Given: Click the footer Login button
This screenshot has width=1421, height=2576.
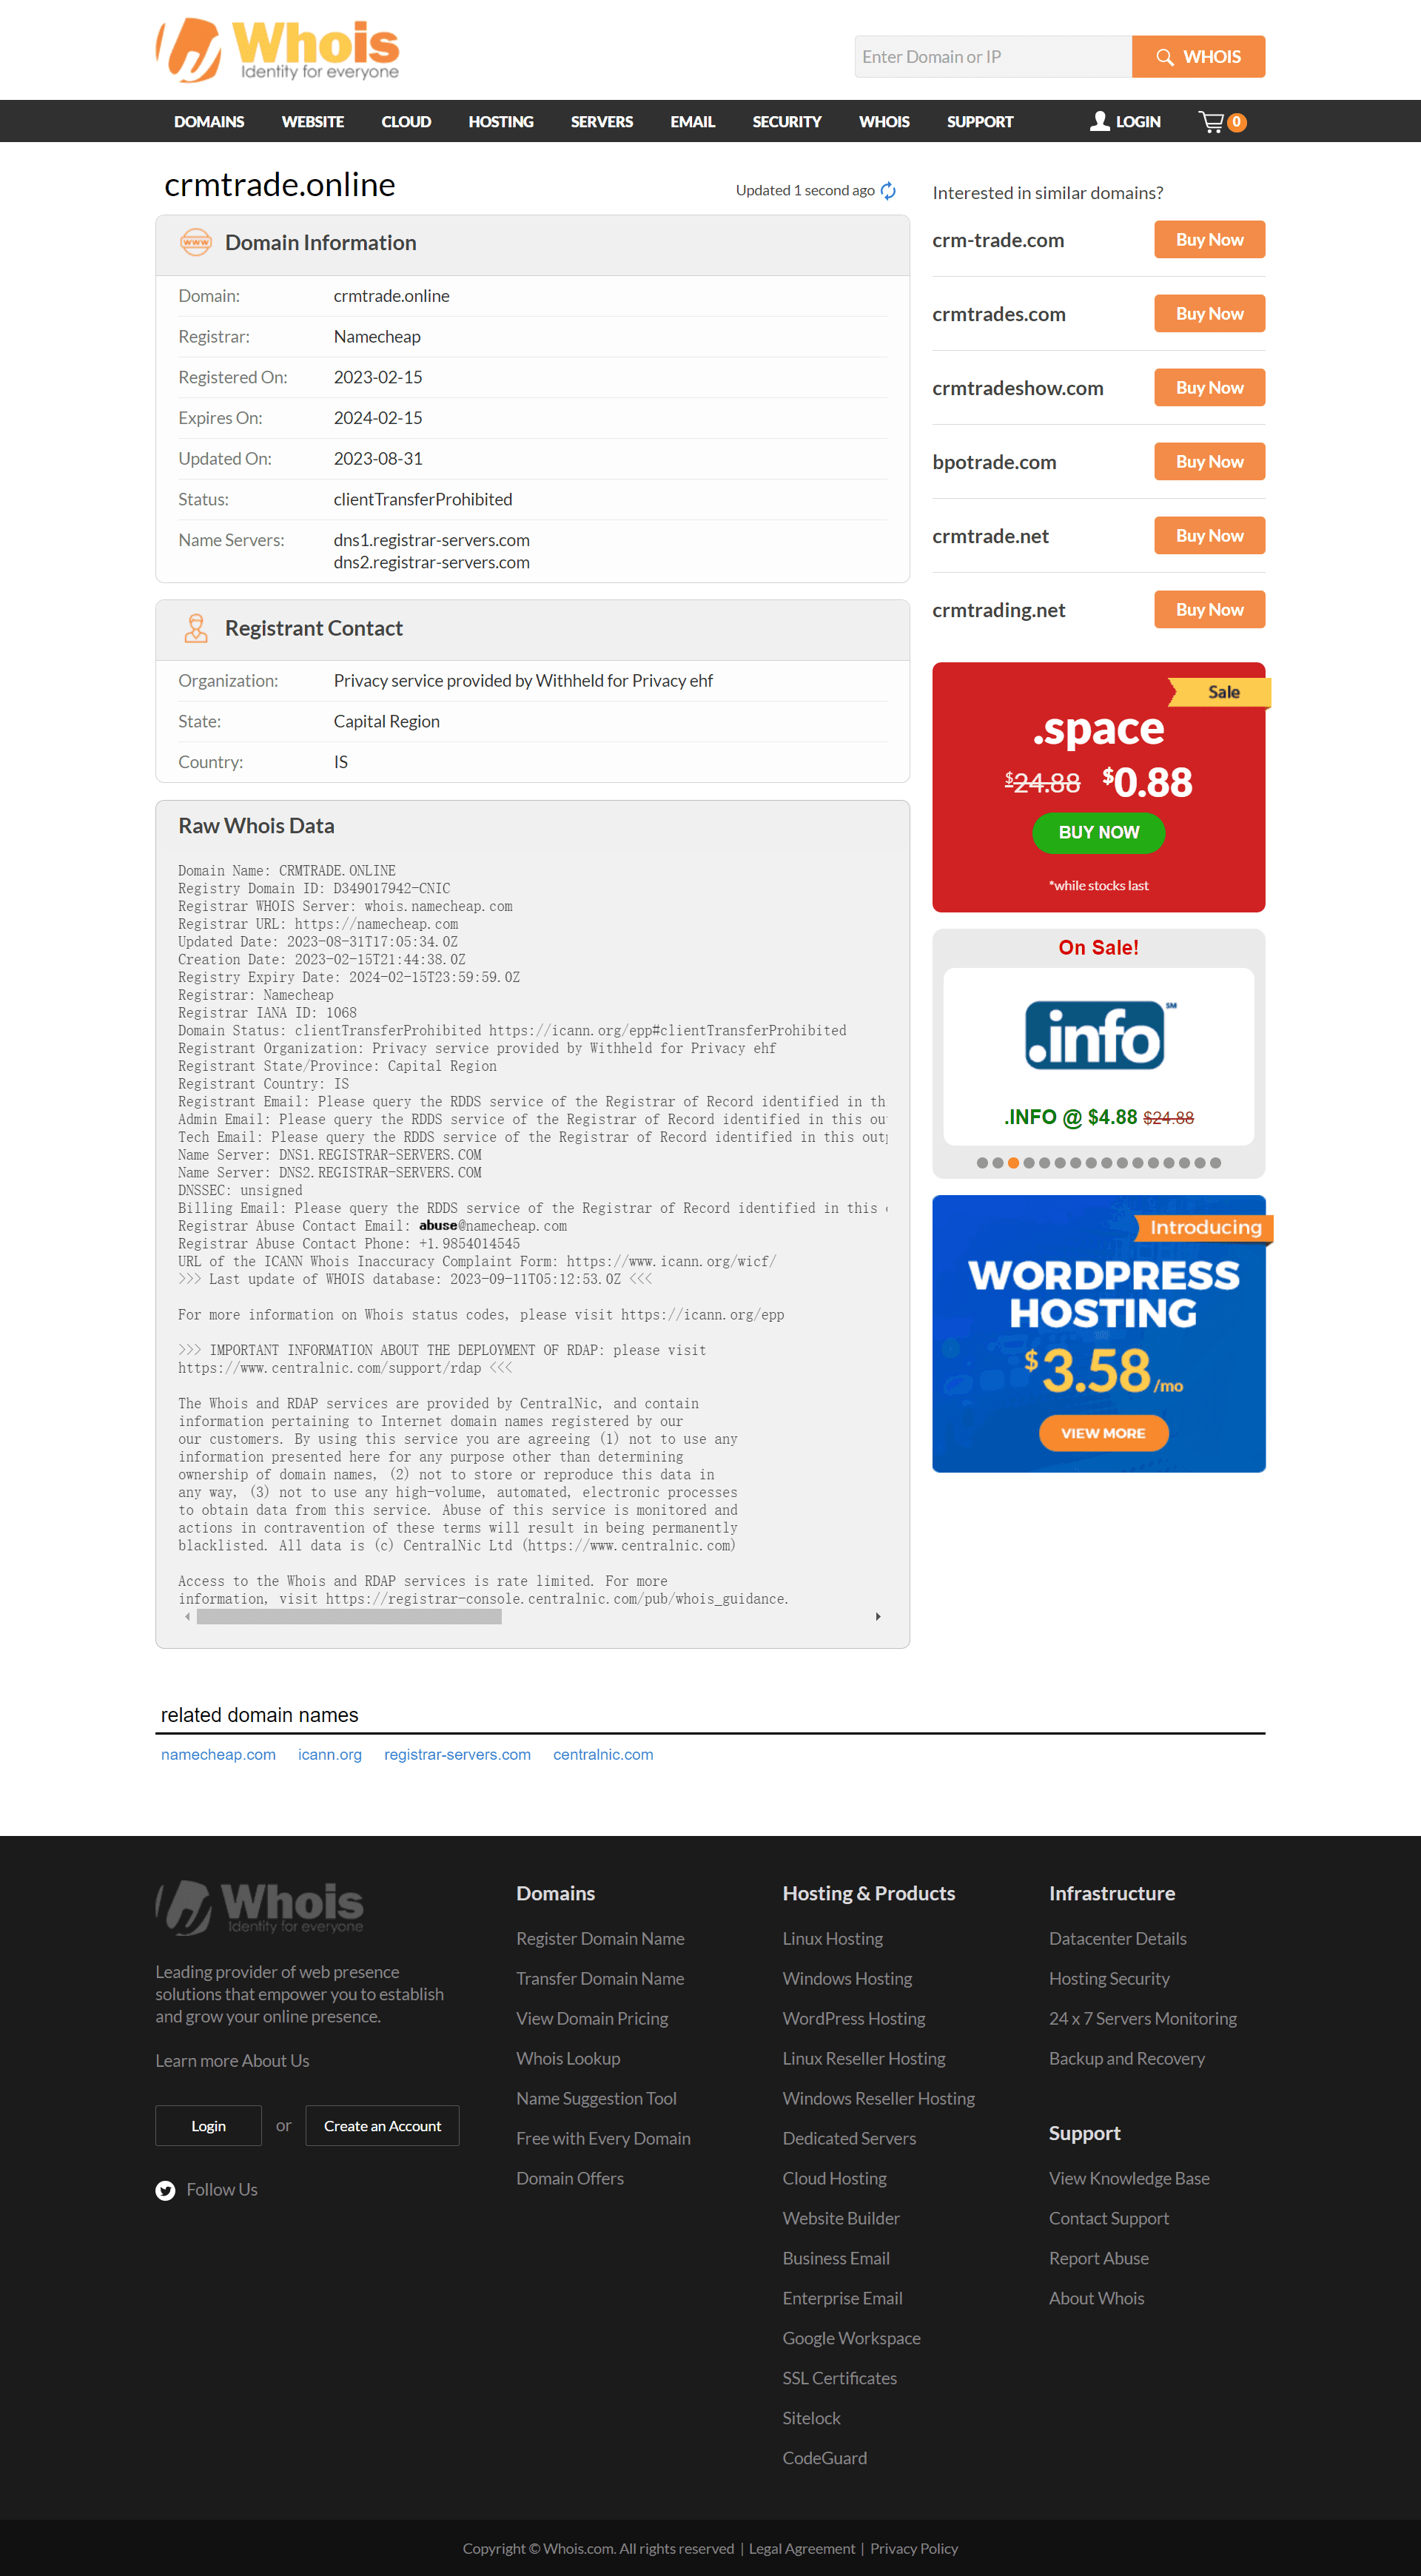Looking at the screenshot, I should (208, 2126).
